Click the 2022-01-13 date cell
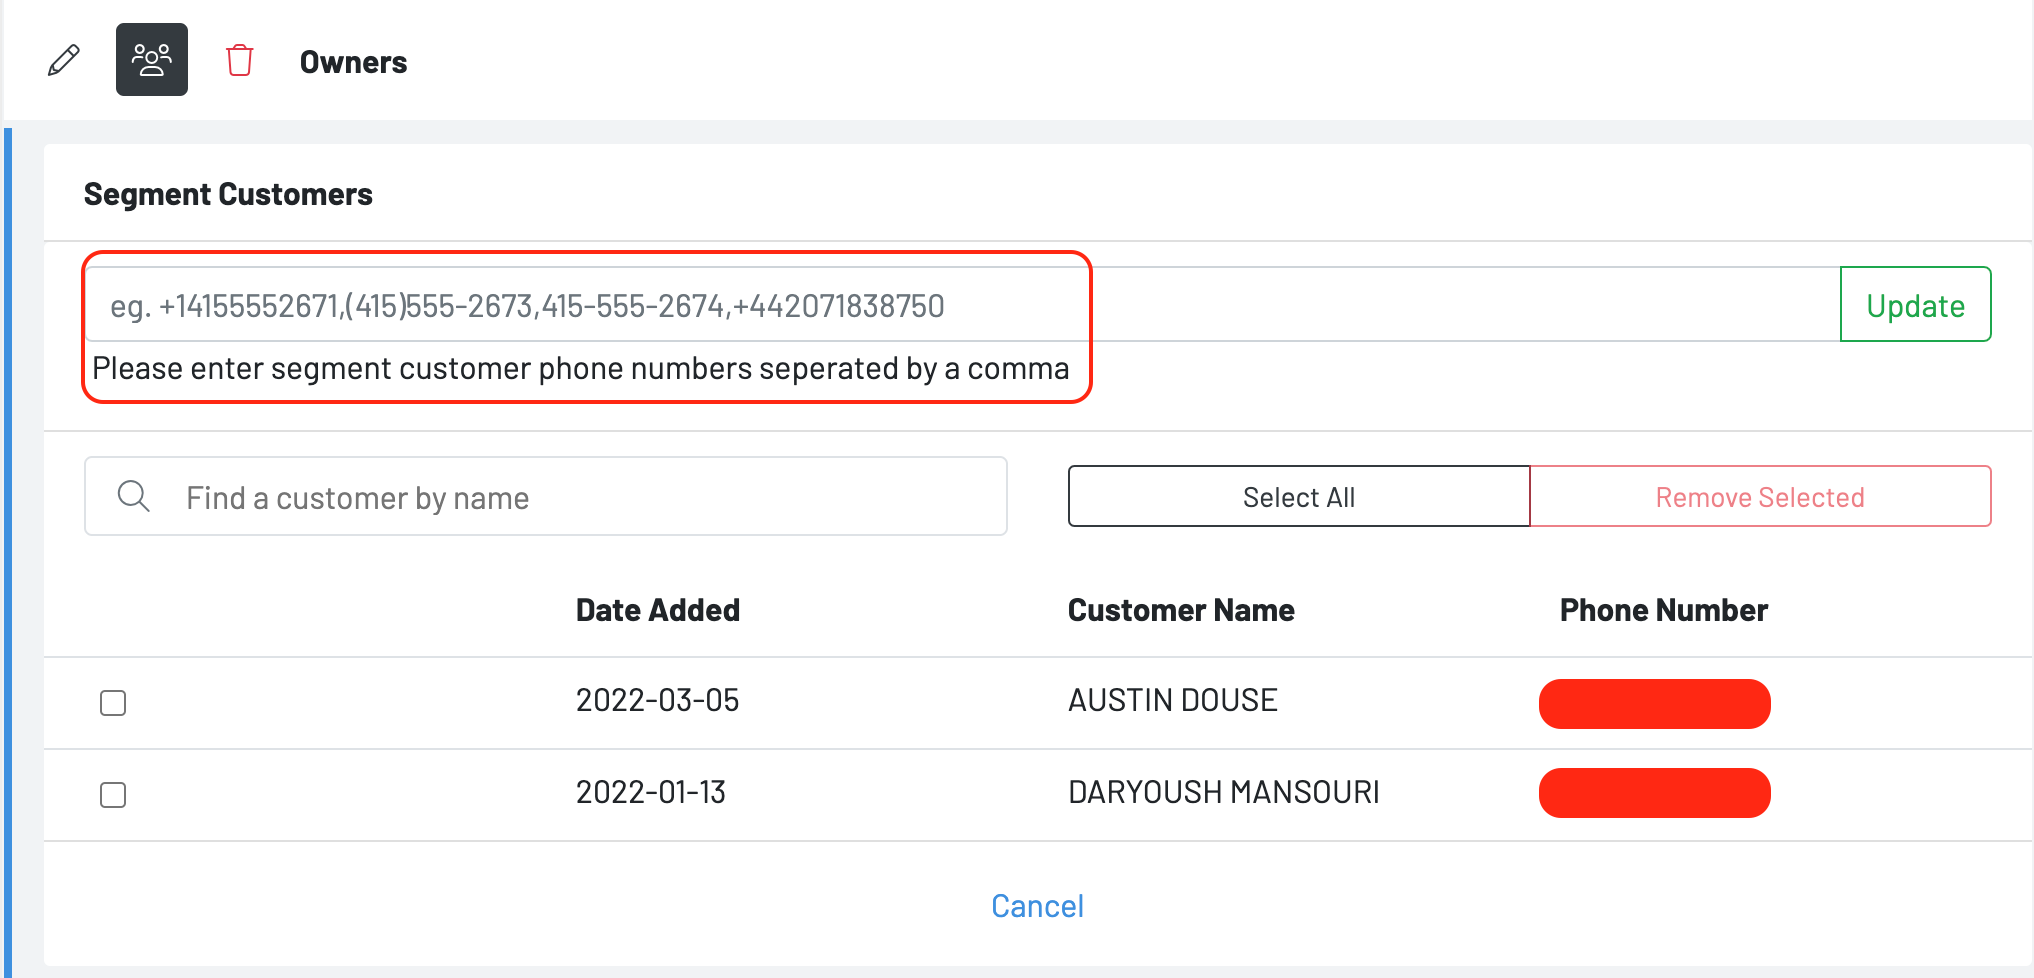The height and width of the screenshot is (978, 2034). pyautogui.click(x=650, y=792)
